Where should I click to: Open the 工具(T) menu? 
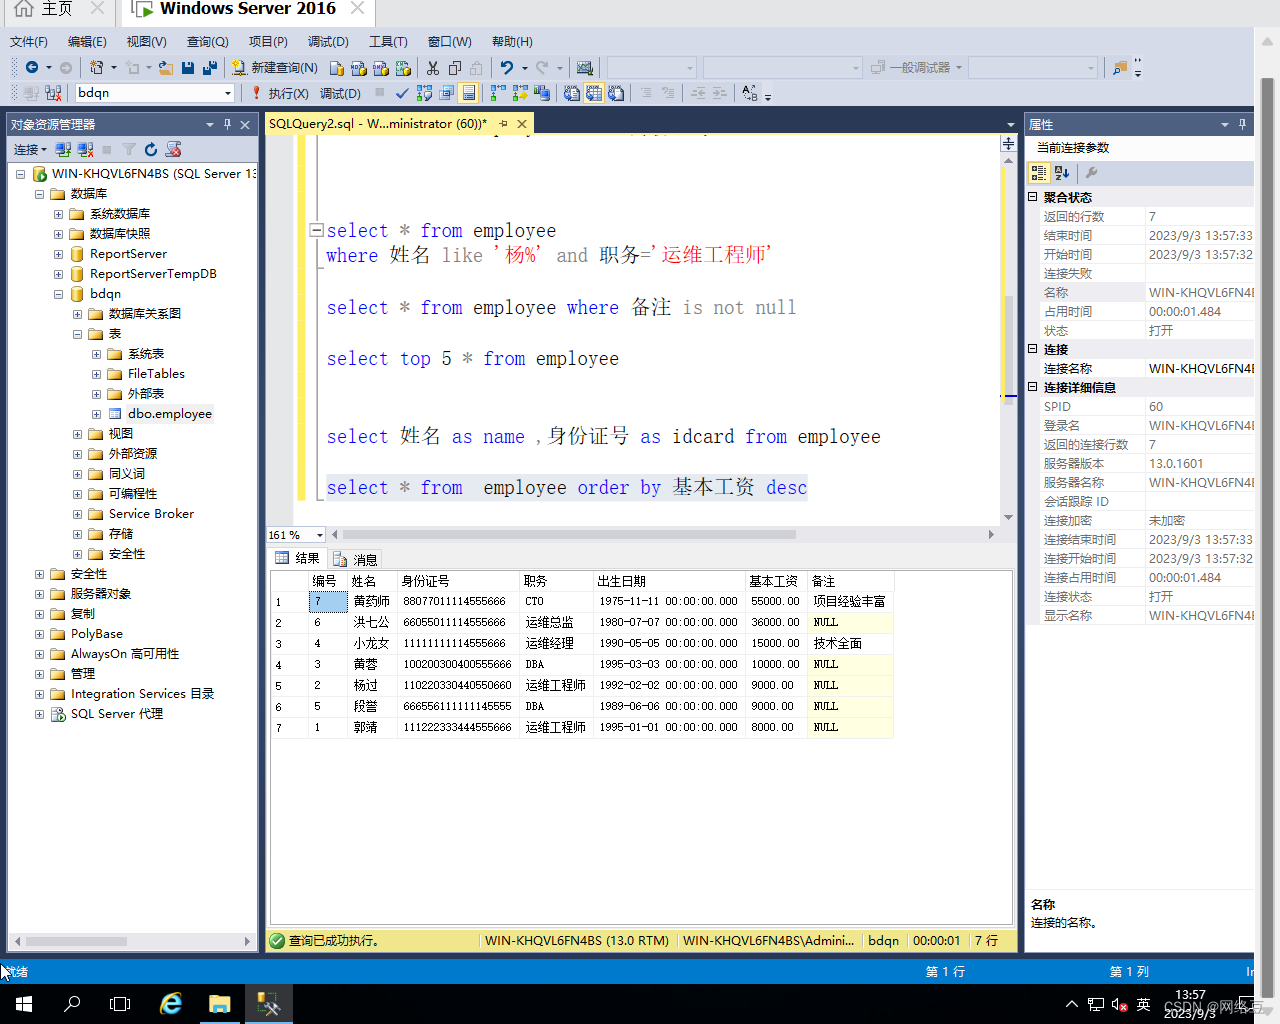pos(388,41)
